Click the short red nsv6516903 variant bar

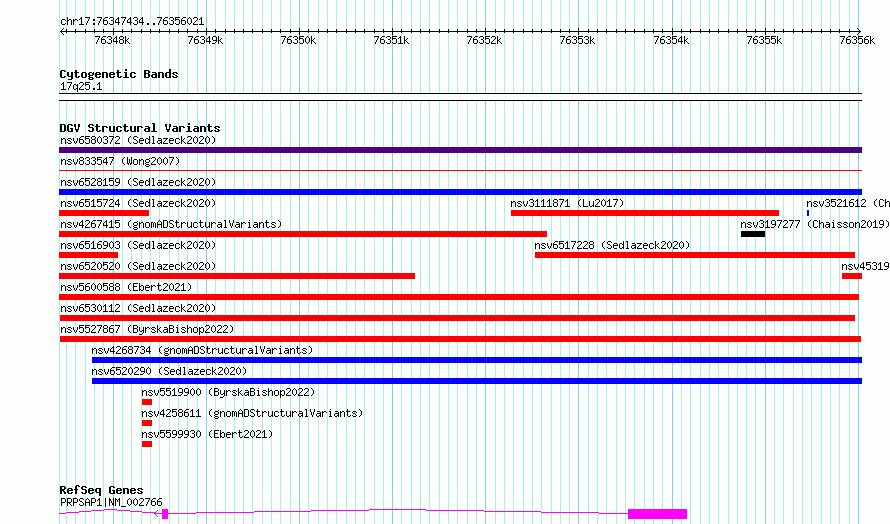(x=89, y=255)
